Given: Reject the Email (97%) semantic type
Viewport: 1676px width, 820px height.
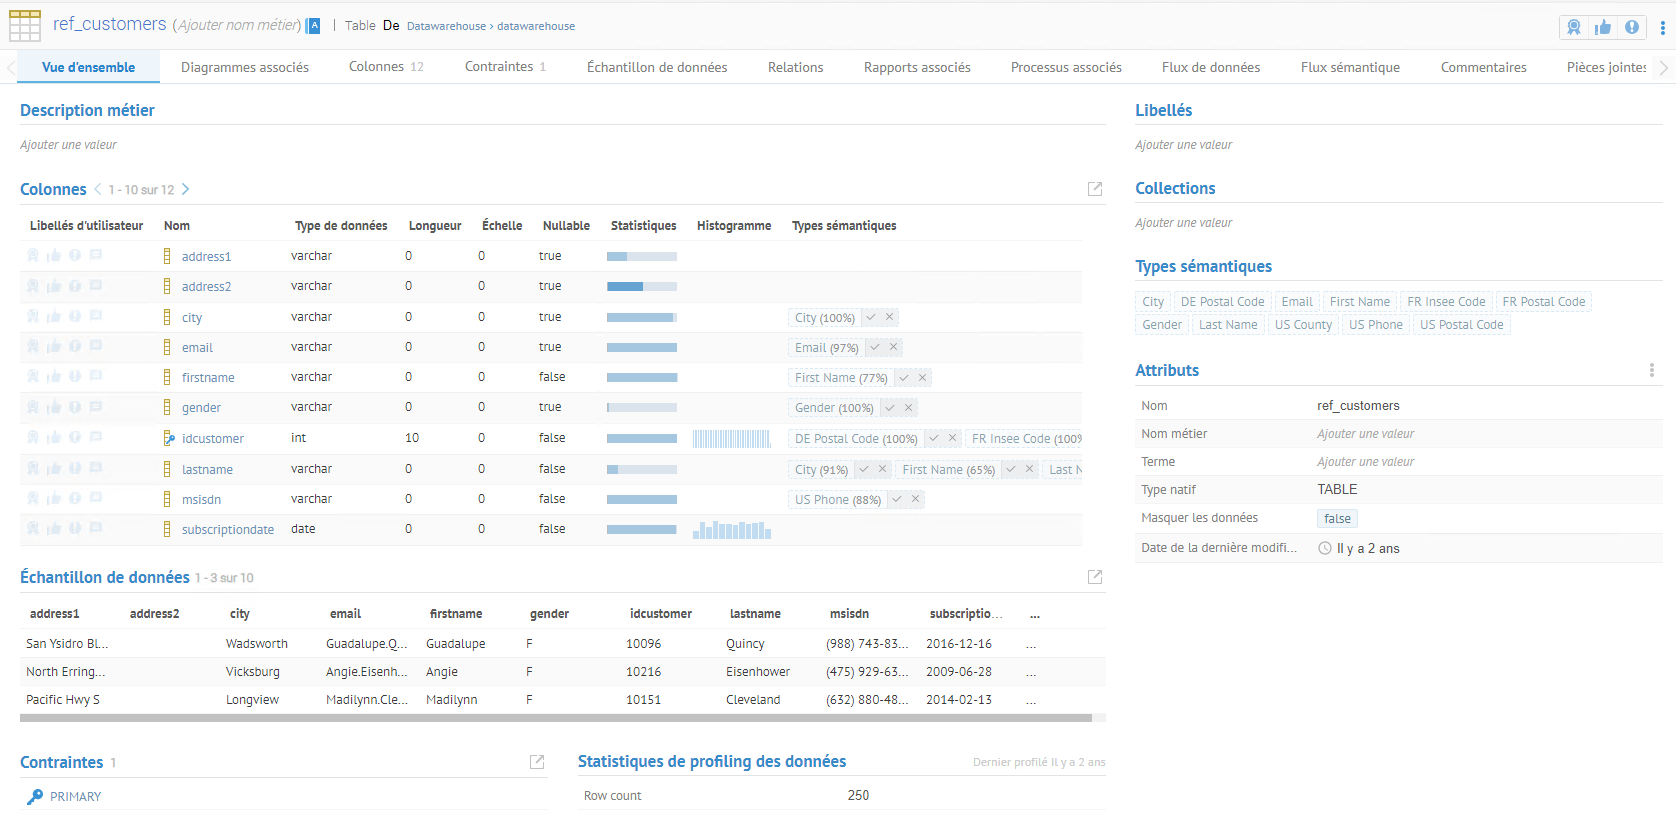Looking at the screenshot, I should (894, 347).
